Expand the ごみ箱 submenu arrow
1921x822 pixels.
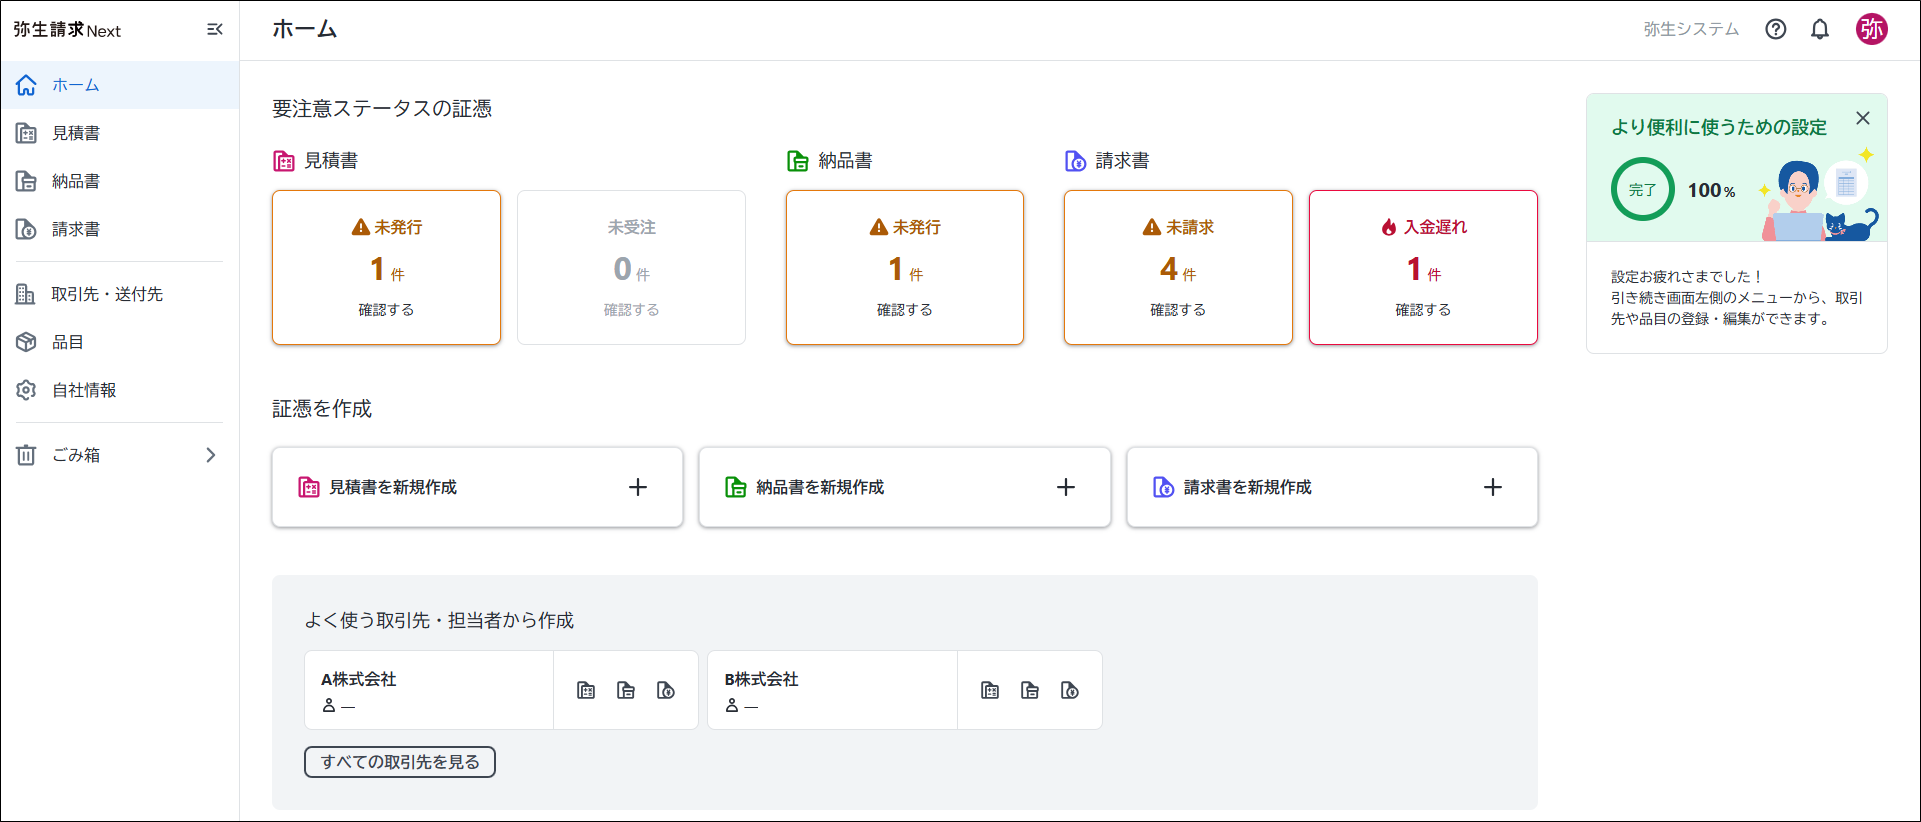tap(210, 455)
